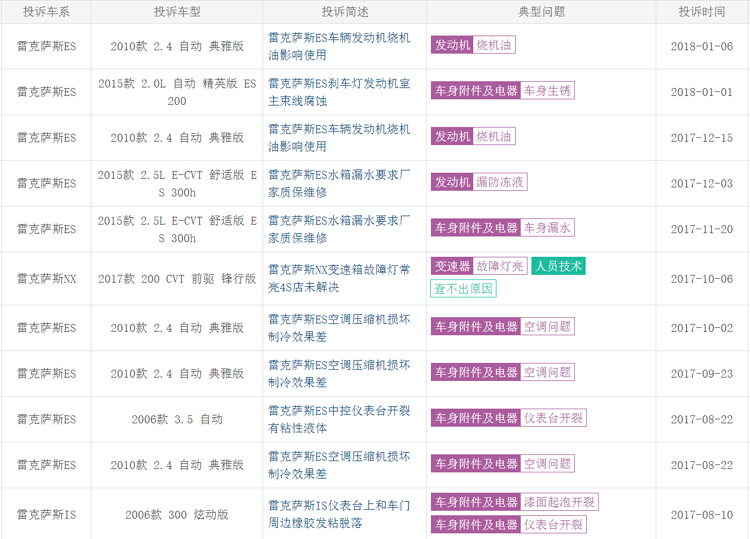
Task: Click 空调问题 tag in the 2010款 row dated 2017-08-22
Action: coord(547,463)
